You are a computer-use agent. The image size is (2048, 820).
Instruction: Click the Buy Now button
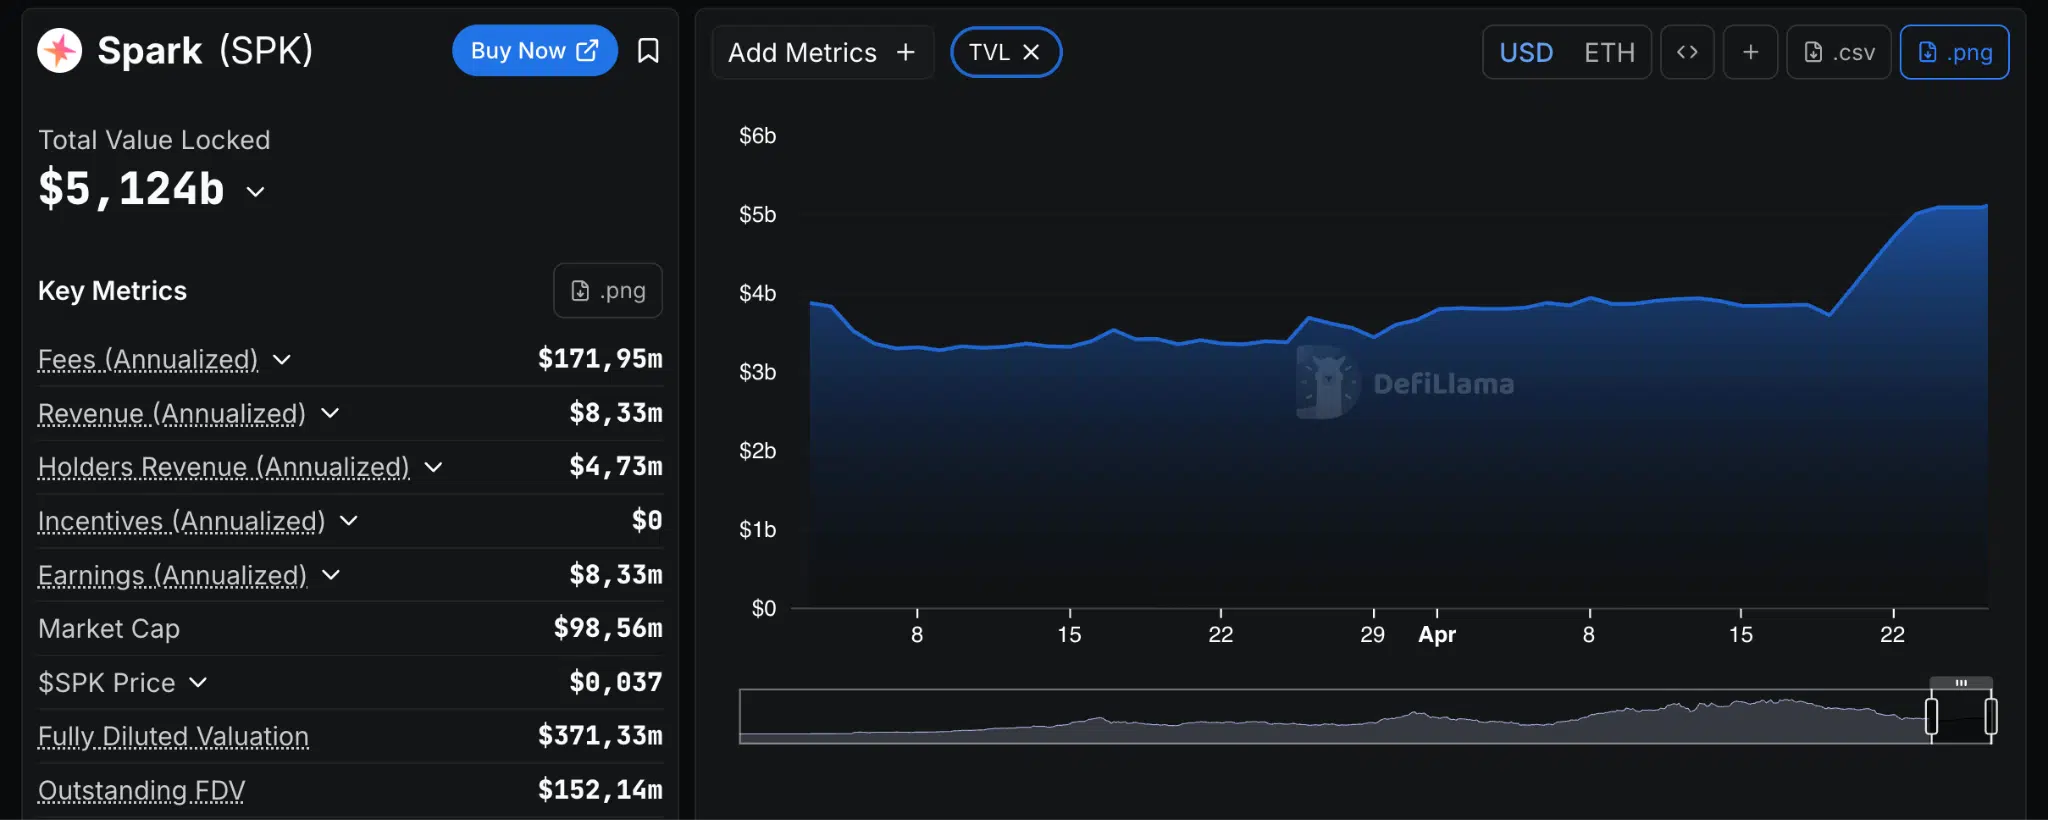pyautogui.click(x=535, y=51)
